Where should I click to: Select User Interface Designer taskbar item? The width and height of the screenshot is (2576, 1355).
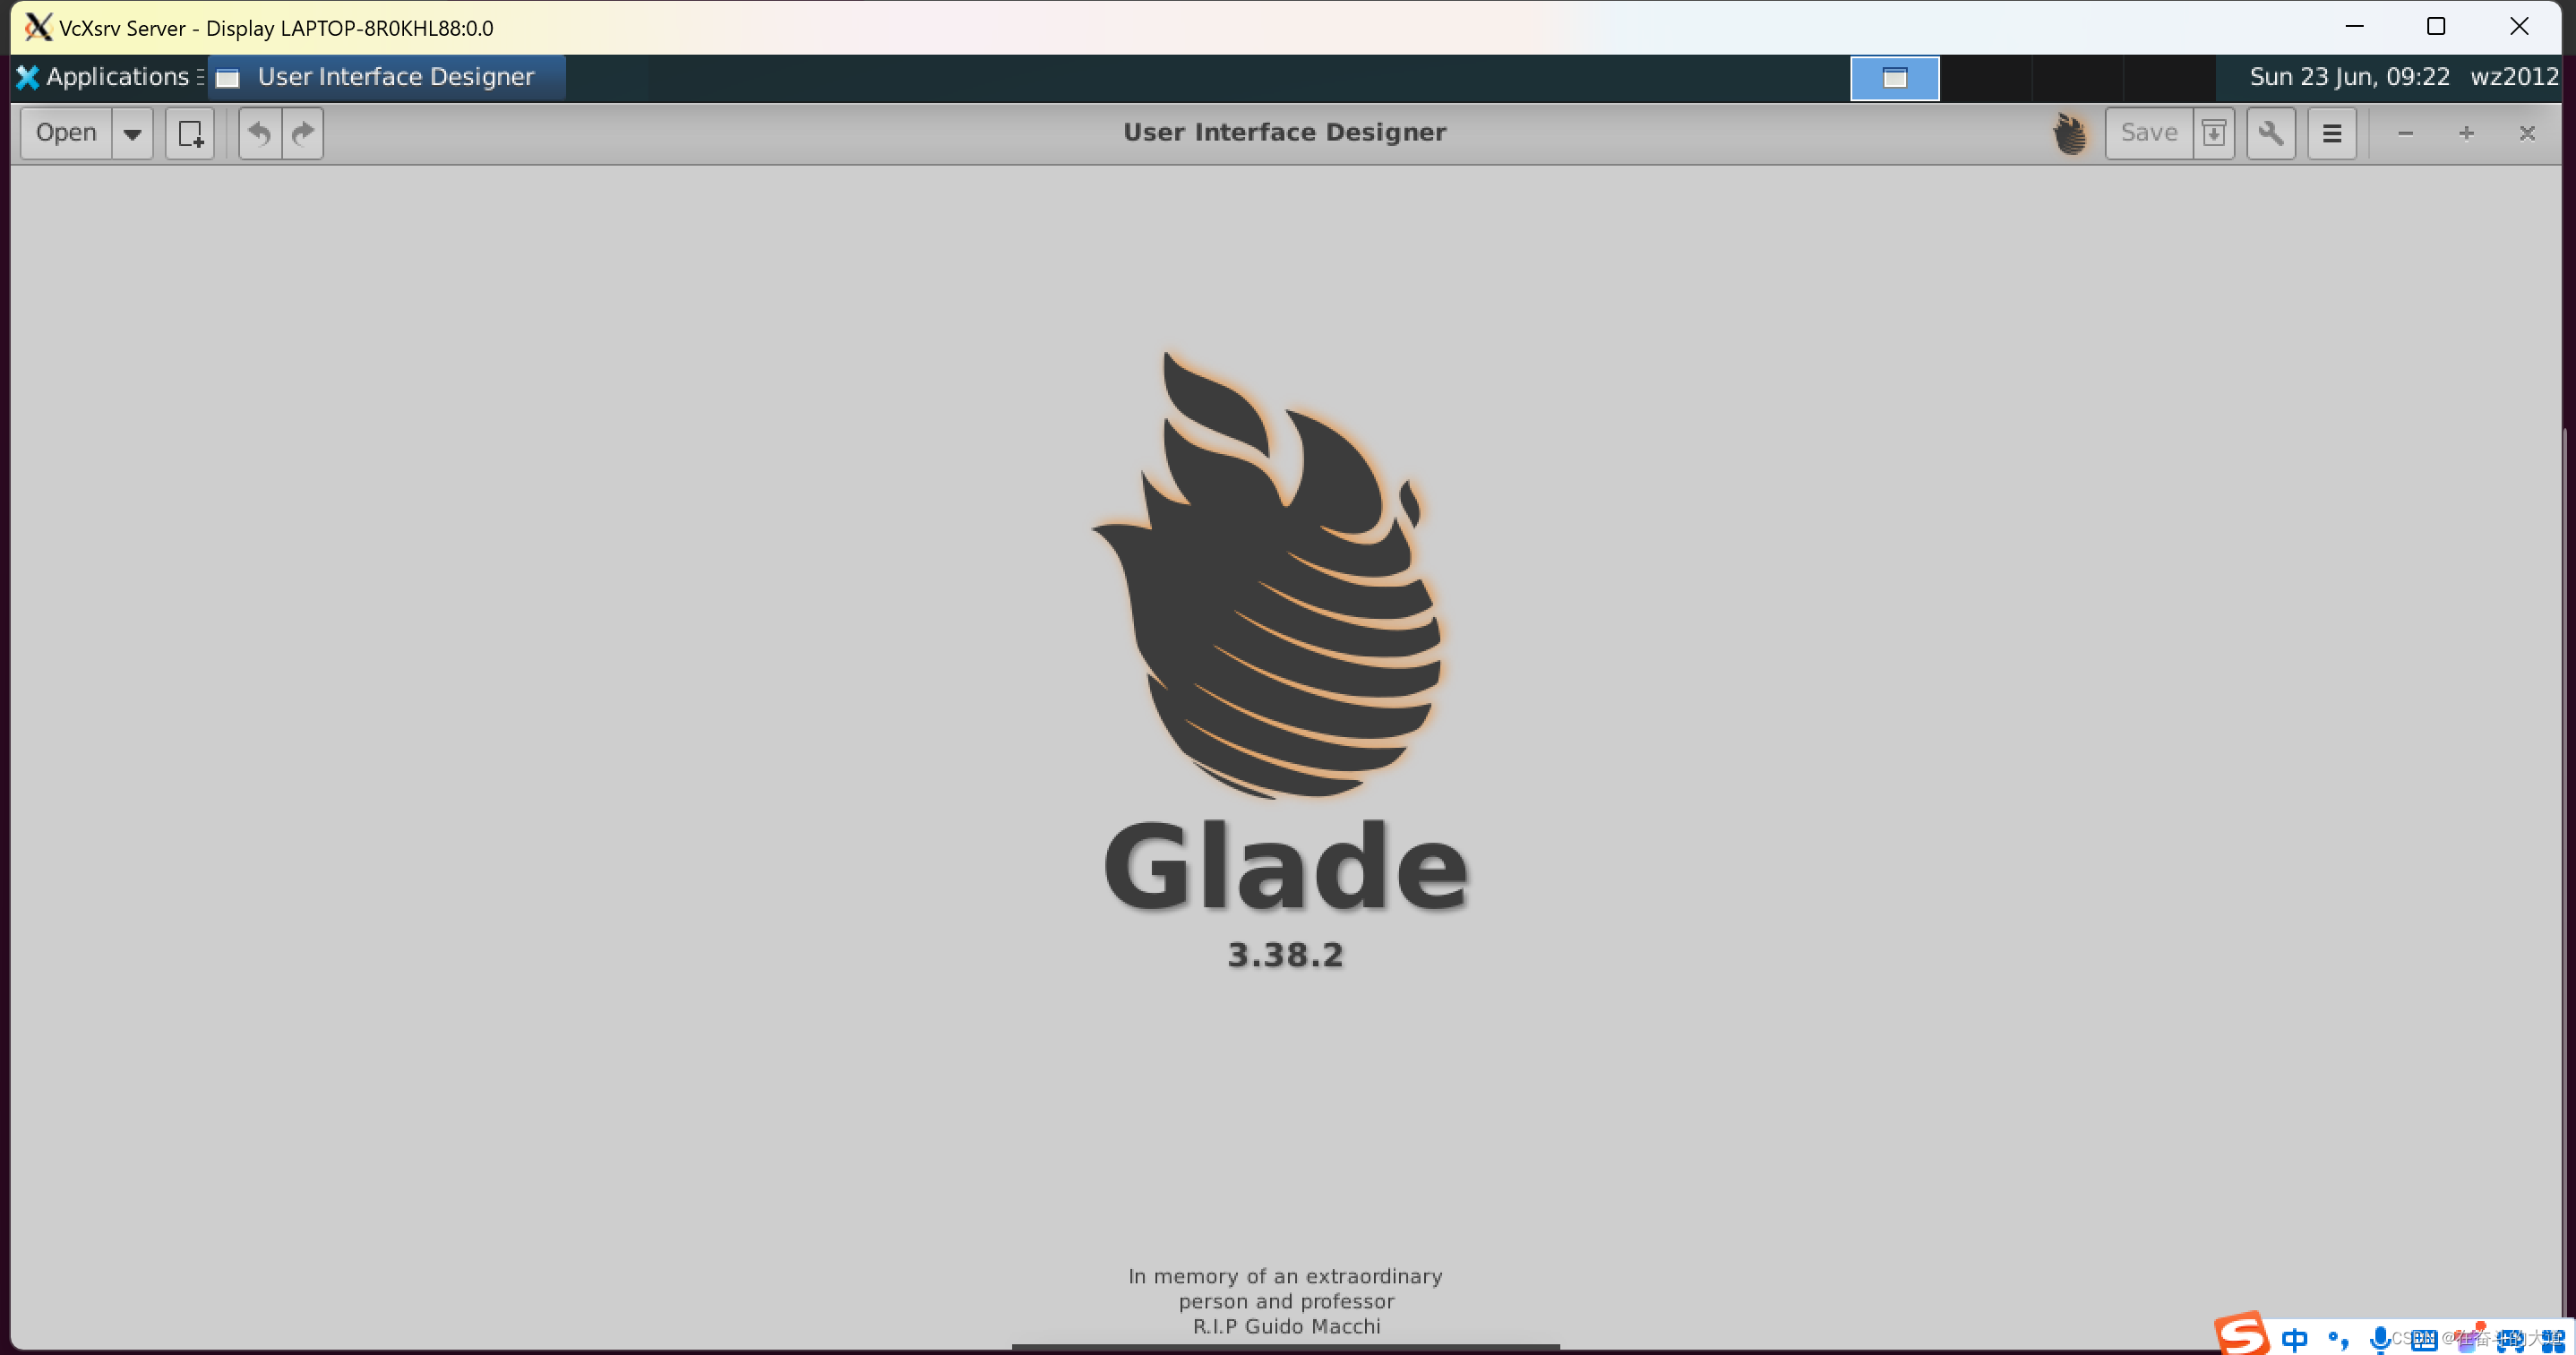tap(386, 77)
